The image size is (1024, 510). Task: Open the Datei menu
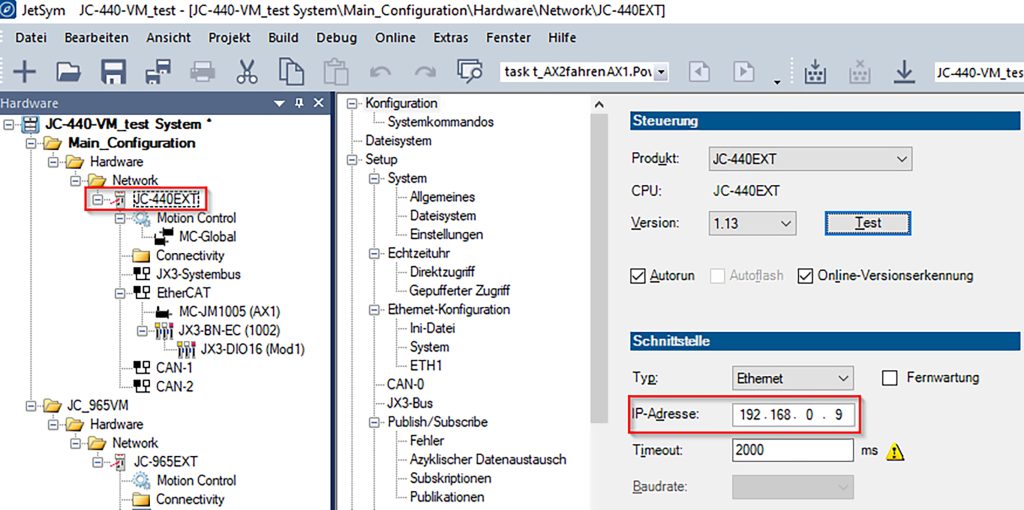(x=31, y=38)
